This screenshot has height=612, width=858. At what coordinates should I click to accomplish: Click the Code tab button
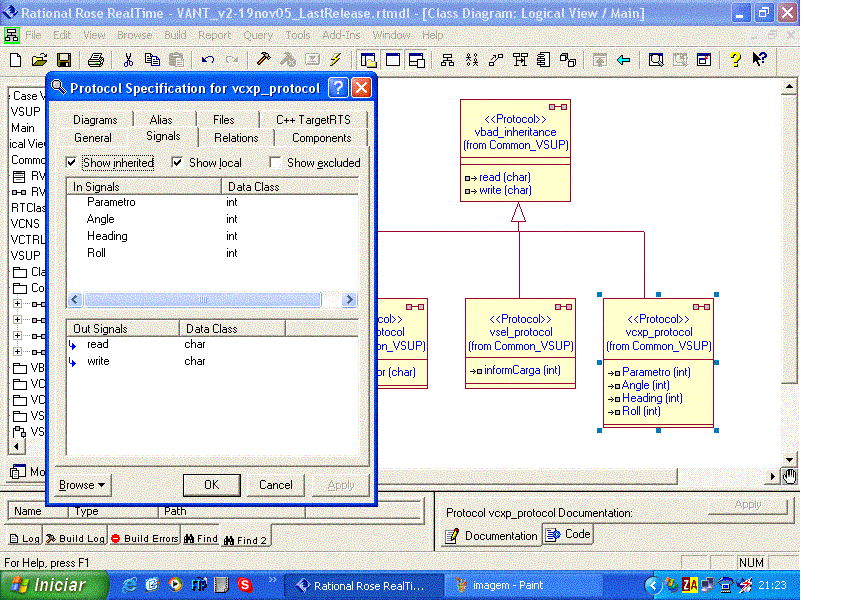(568, 534)
